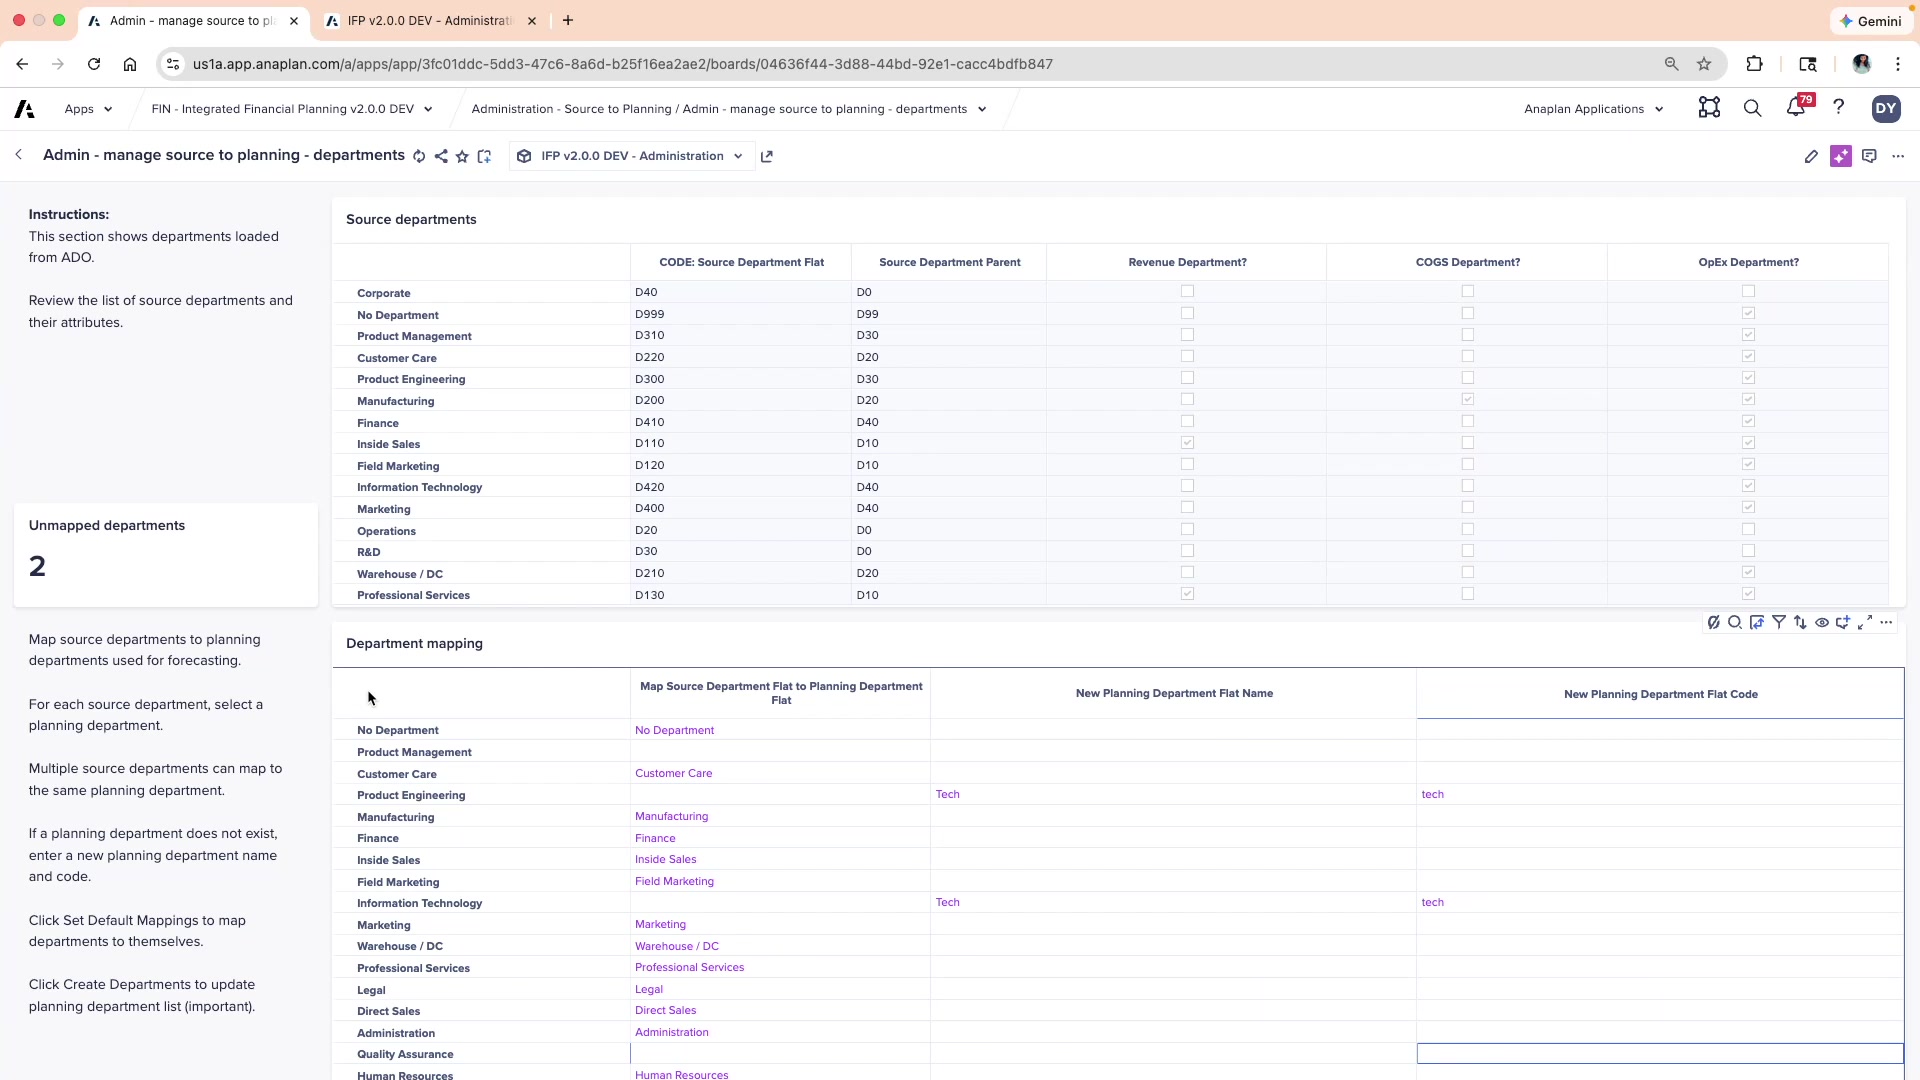Expand the Department mapping grid to fullscreen

tap(1866, 623)
